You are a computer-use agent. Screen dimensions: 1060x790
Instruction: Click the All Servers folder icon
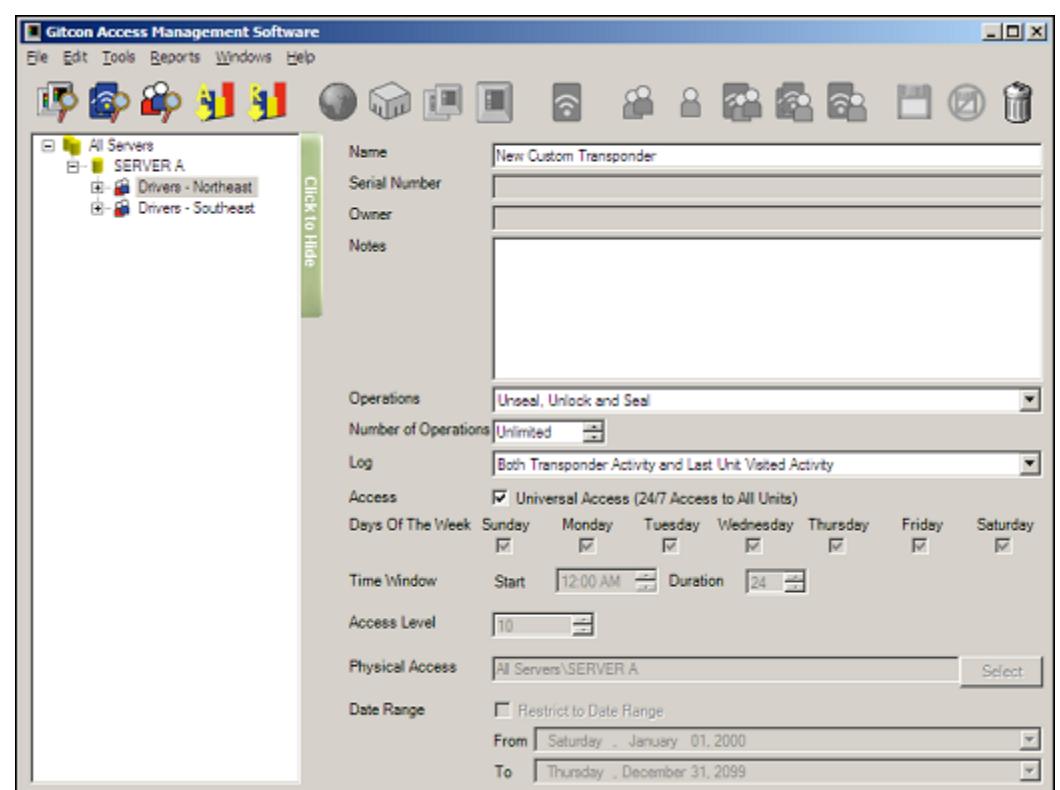click(x=71, y=145)
